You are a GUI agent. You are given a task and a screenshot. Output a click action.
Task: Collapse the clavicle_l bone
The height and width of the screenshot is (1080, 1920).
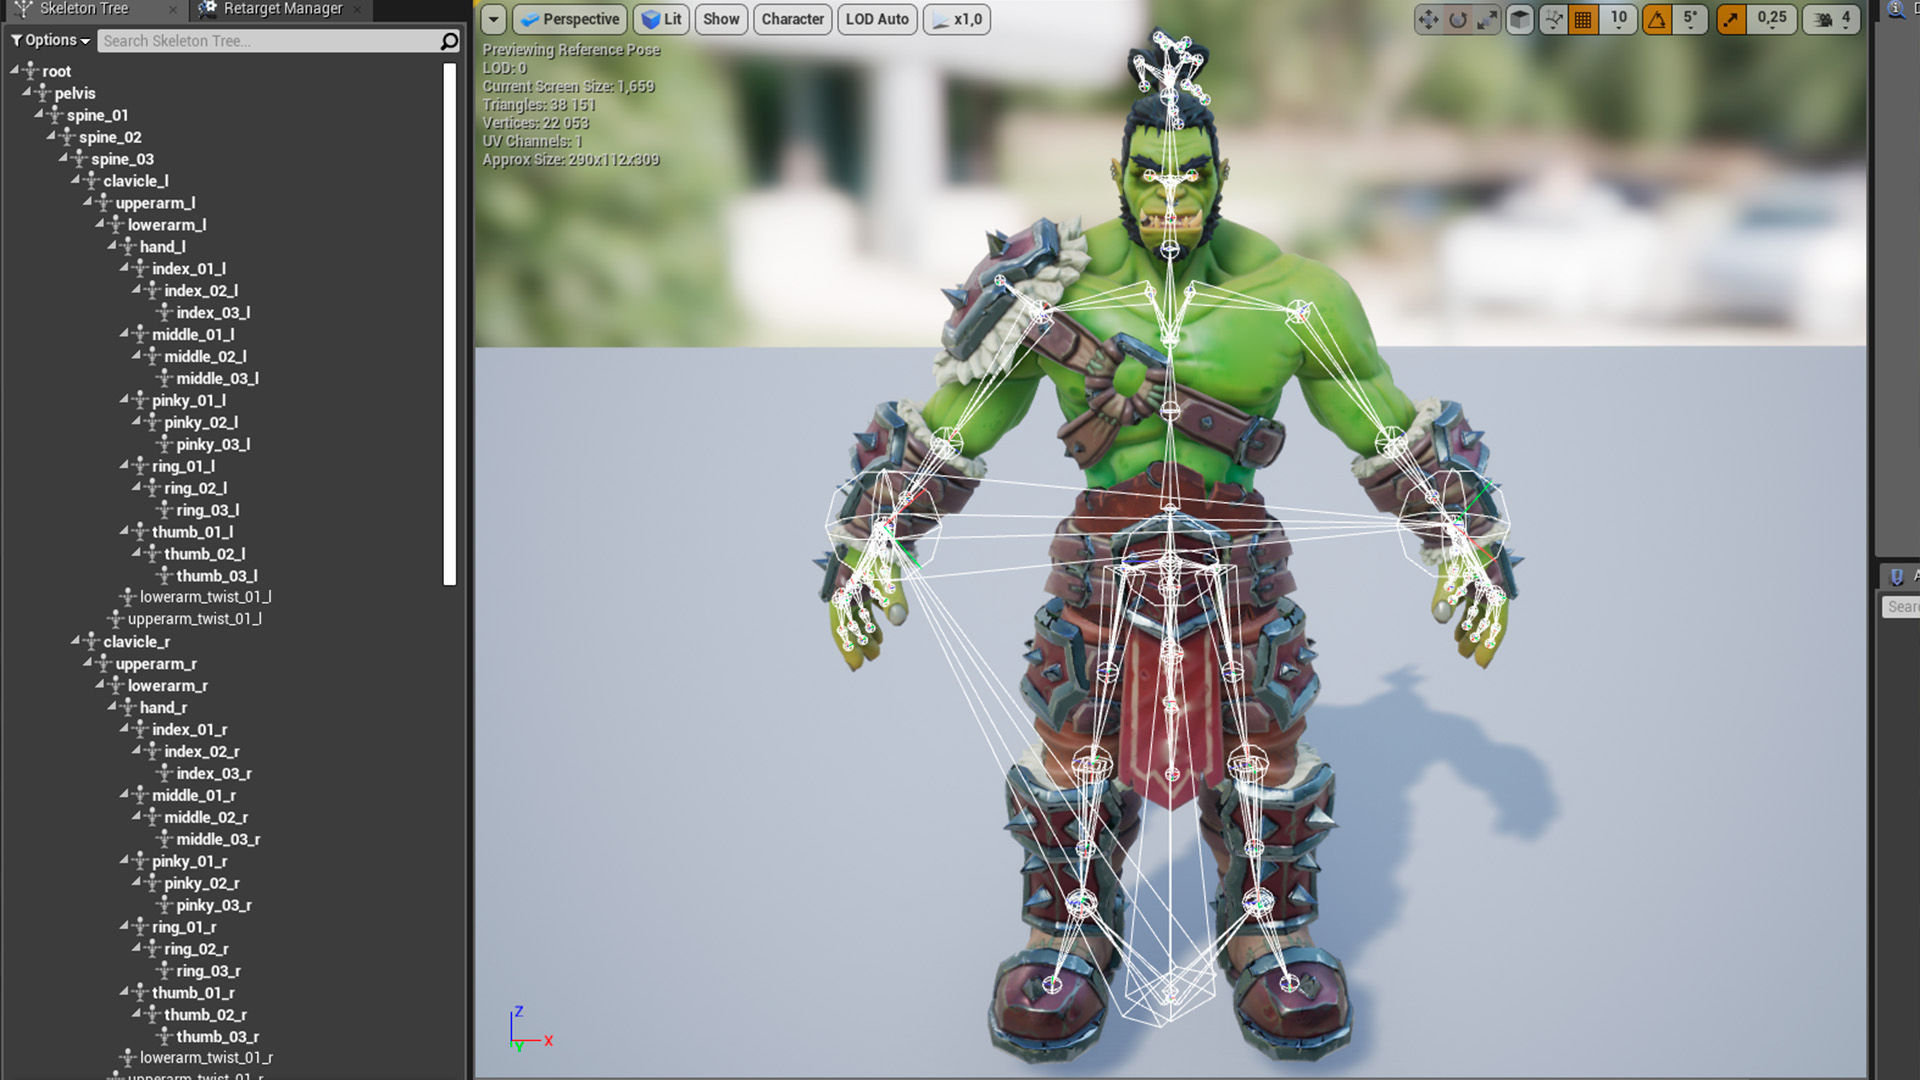pos(75,179)
